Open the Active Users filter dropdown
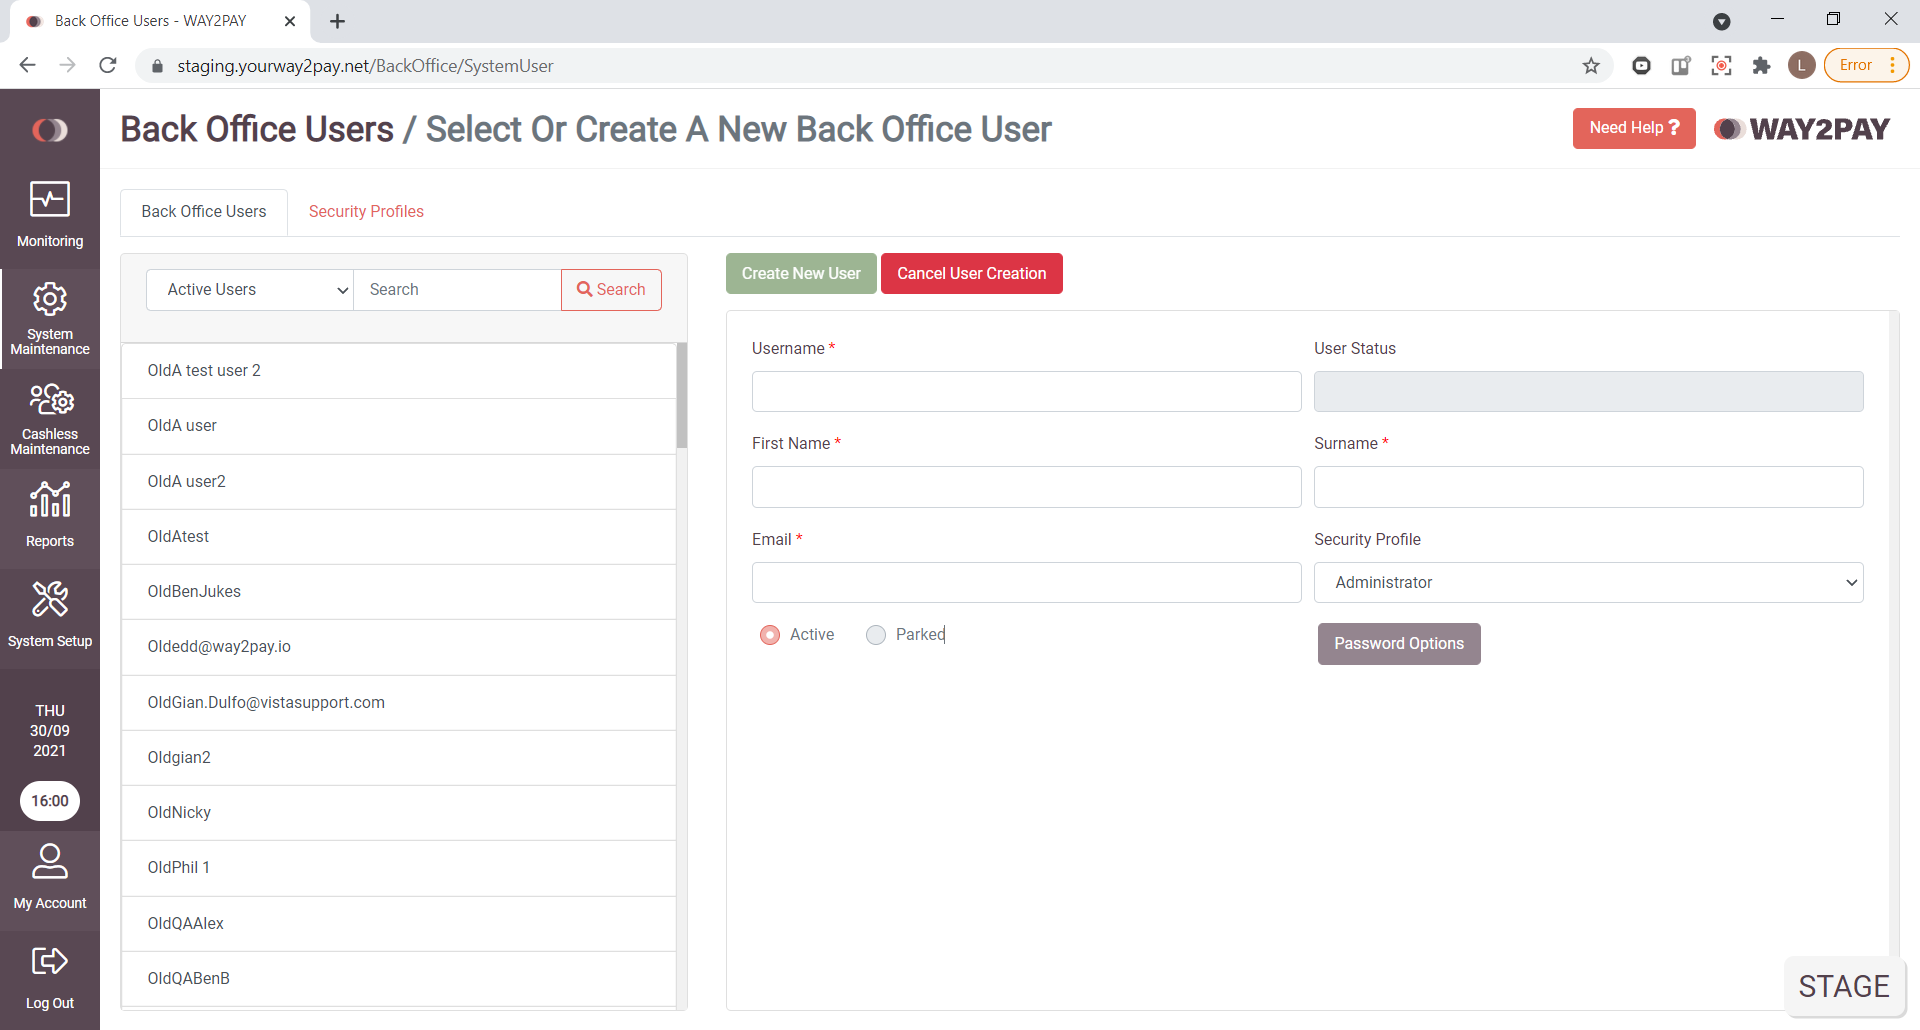 tap(249, 289)
